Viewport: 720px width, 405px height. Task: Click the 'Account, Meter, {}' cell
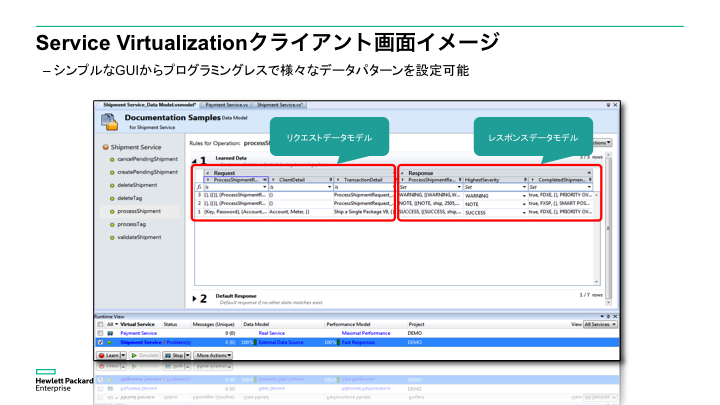[300, 212]
